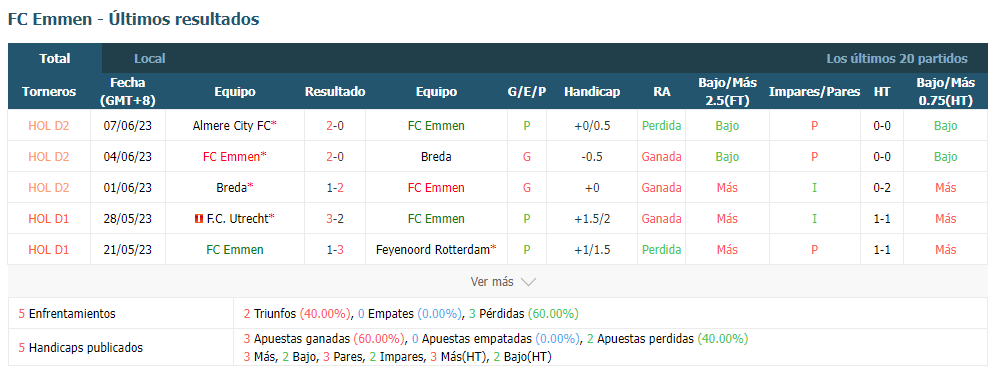Click the Breda team on 04/06/23 row

point(436,157)
